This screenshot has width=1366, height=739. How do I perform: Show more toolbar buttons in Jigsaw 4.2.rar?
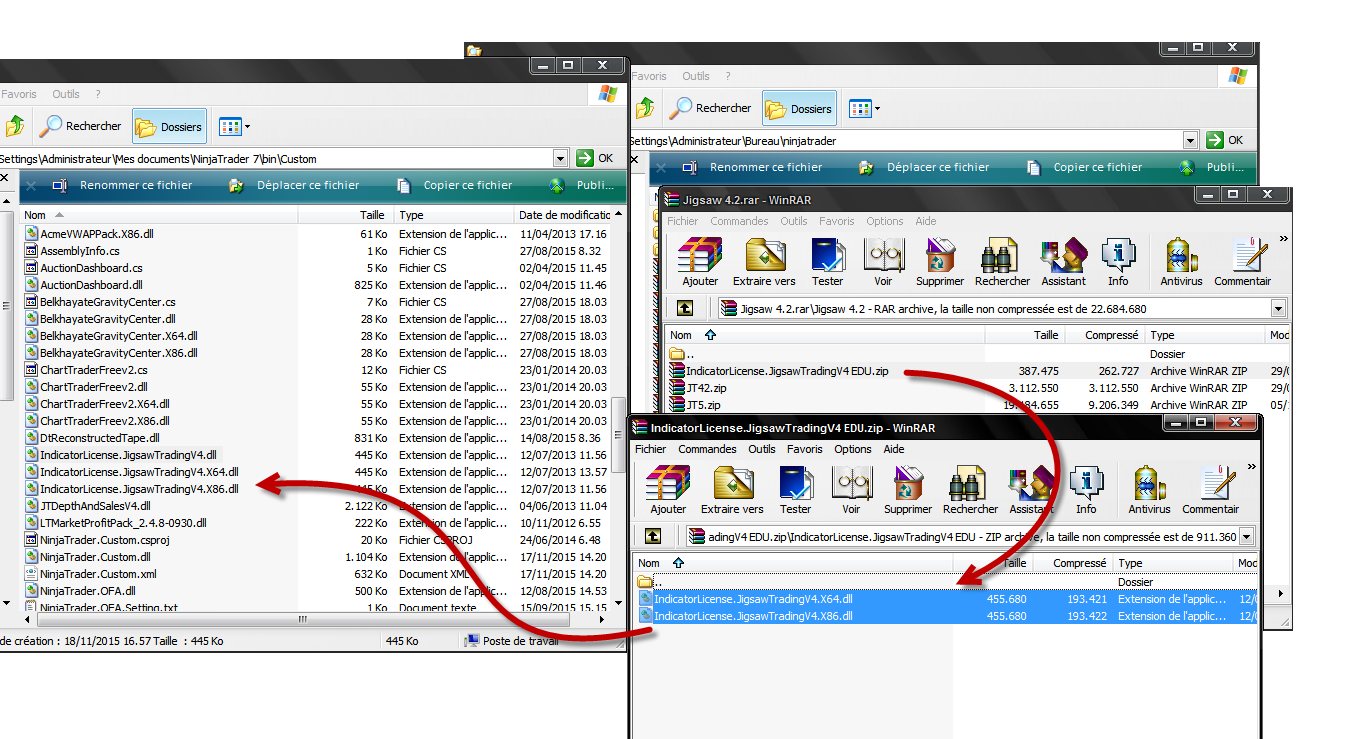pyautogui.click(x=1284, y=239)
